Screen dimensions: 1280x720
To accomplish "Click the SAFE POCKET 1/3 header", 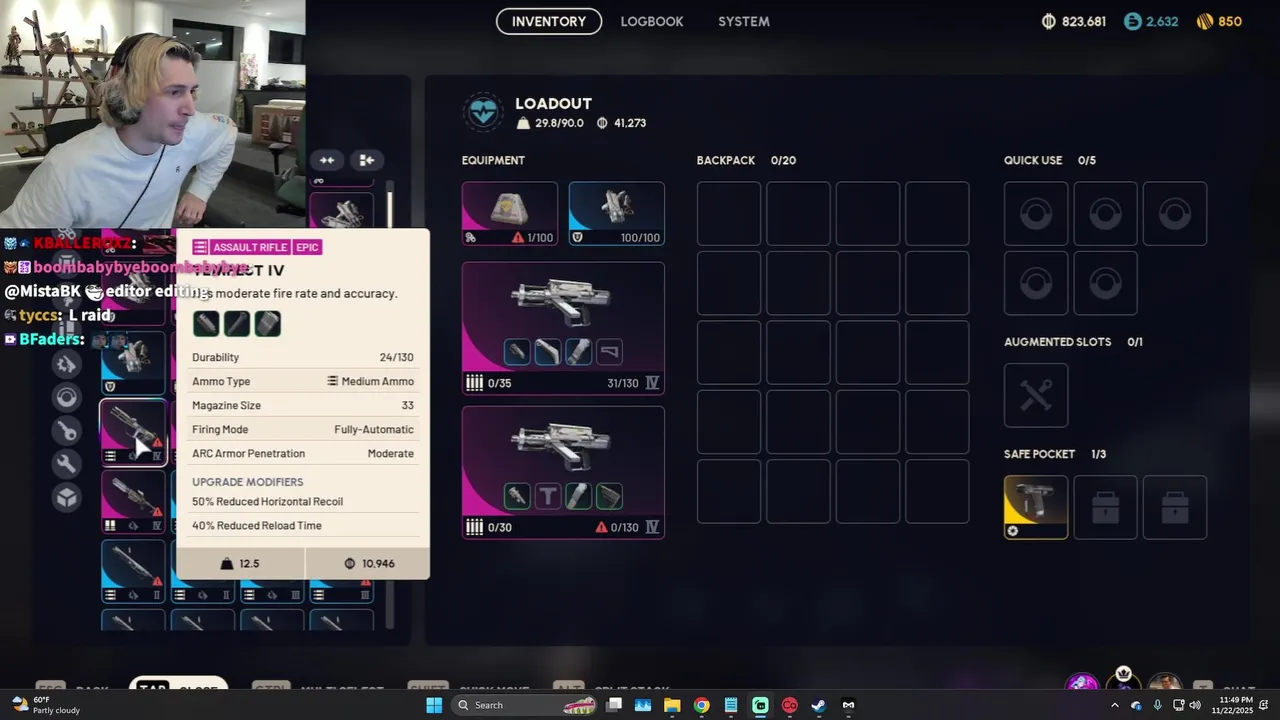I will 1055,454.
